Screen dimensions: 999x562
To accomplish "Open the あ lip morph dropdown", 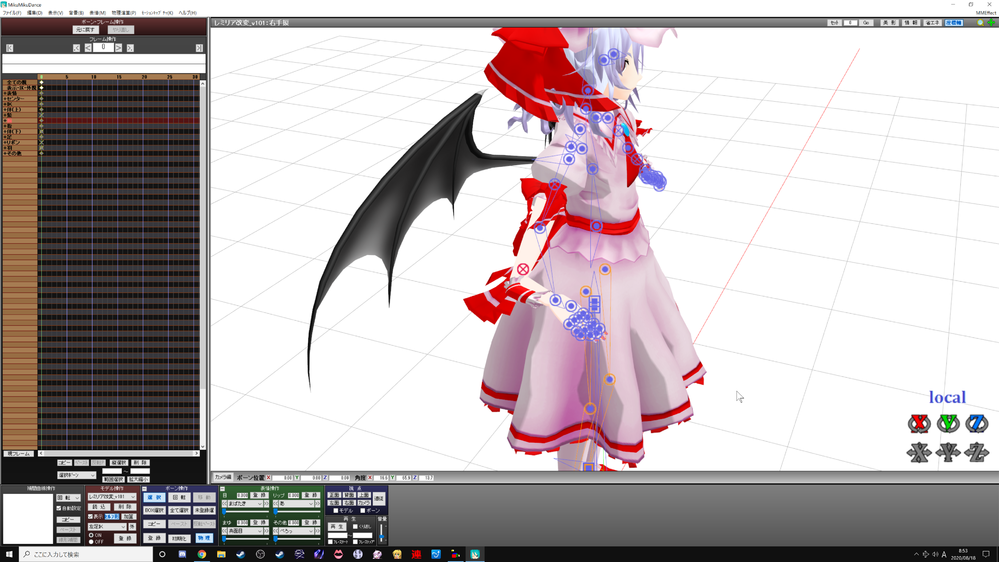I will coord(294,503).
